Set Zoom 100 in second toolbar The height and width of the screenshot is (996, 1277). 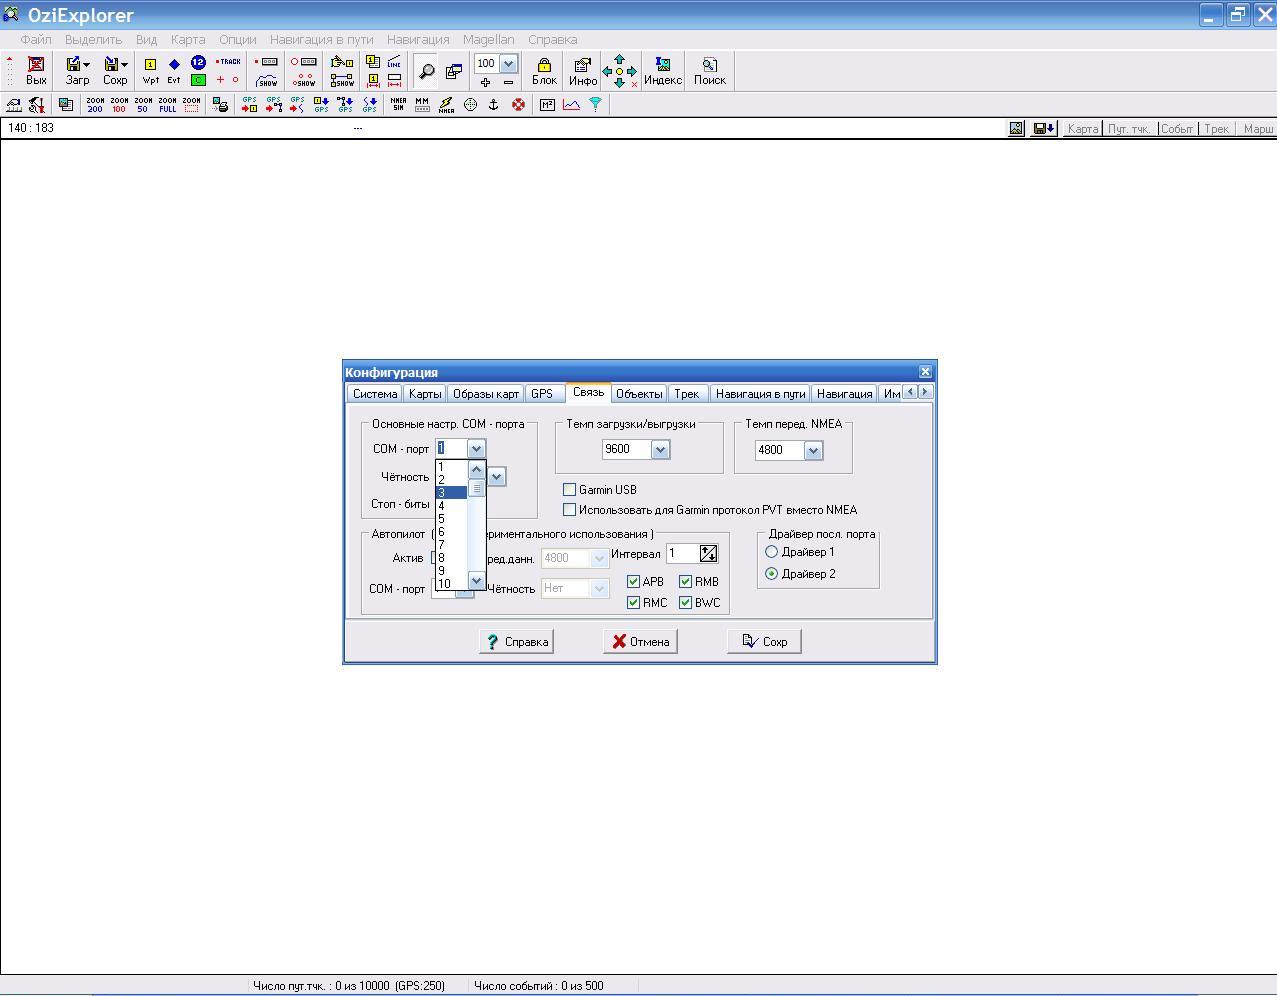point(119,104)
